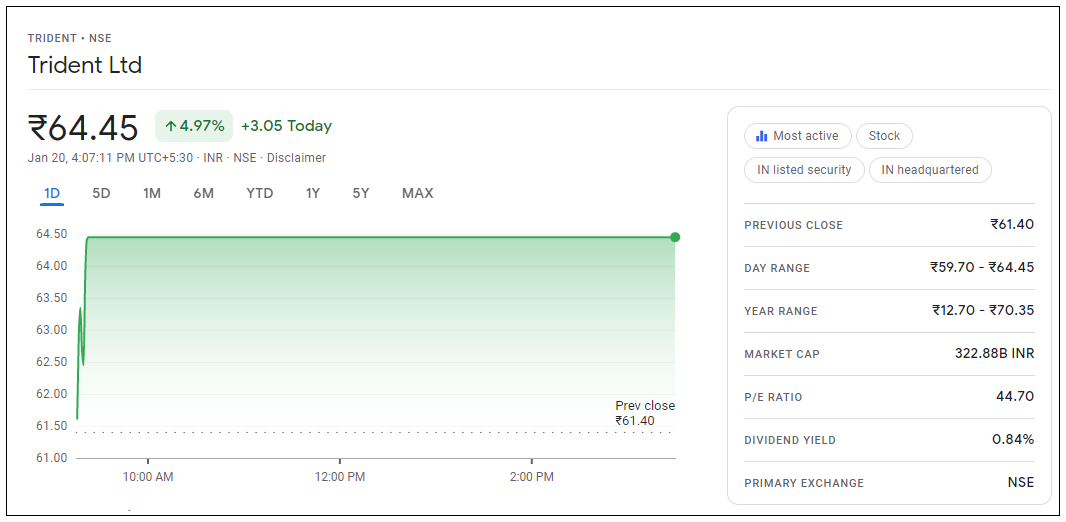Click the DIVIDEND YIELD label
1066x522 pixels.
[x=790, y=440]
